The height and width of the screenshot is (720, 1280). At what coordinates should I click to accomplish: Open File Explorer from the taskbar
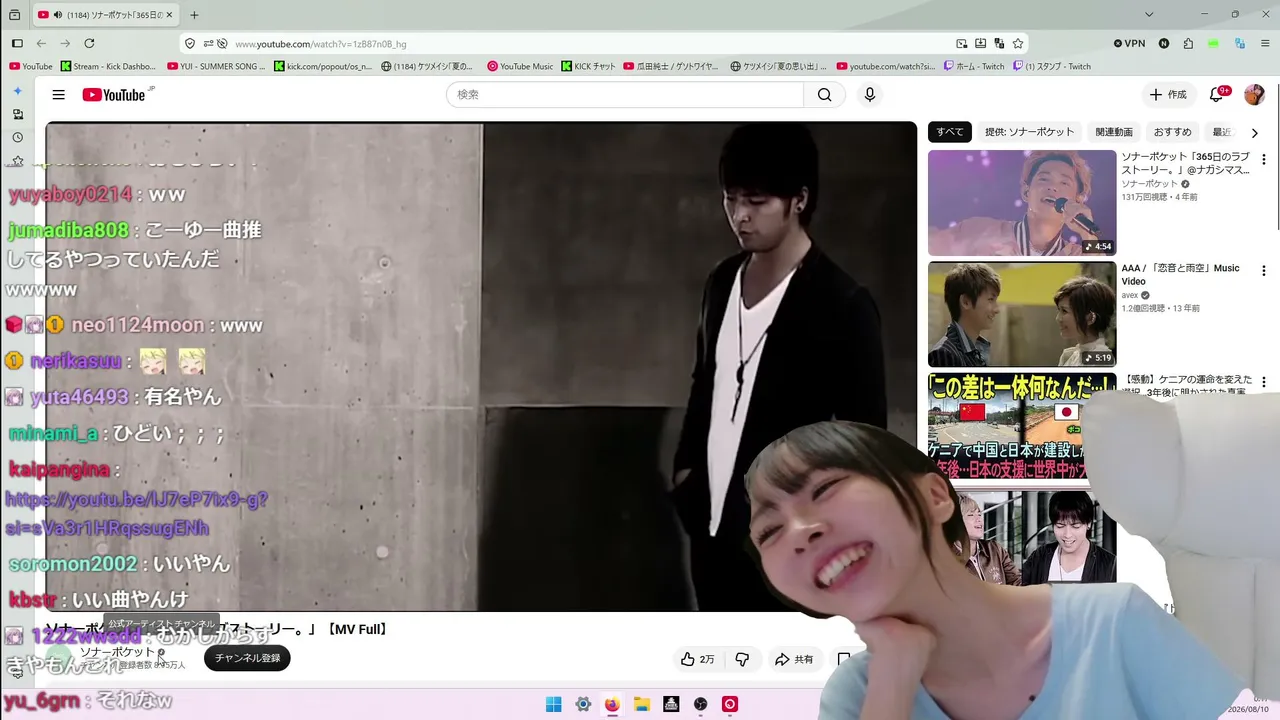tap(642, 704)
